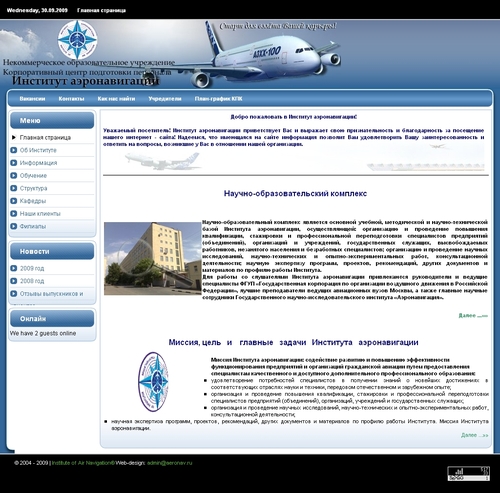Click the building photo thumbnail
Screen dimensions: 500x493
click(153, 259)
